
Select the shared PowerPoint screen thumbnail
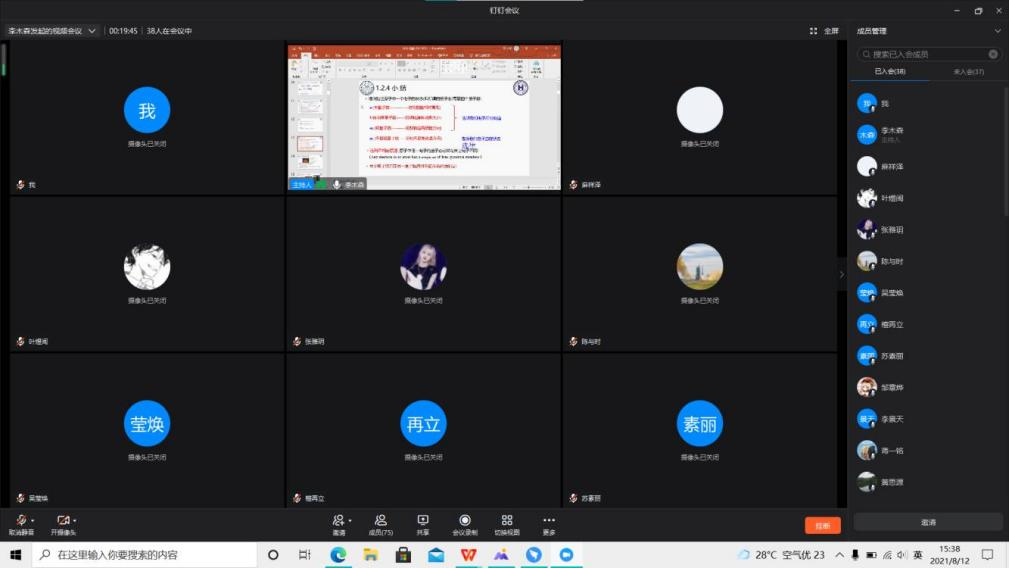(424, 117)
